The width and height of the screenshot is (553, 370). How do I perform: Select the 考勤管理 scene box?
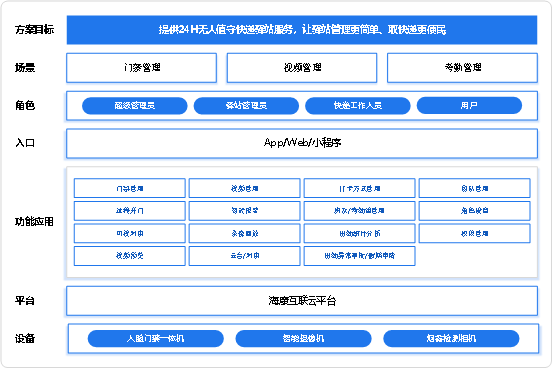(462, 68)
